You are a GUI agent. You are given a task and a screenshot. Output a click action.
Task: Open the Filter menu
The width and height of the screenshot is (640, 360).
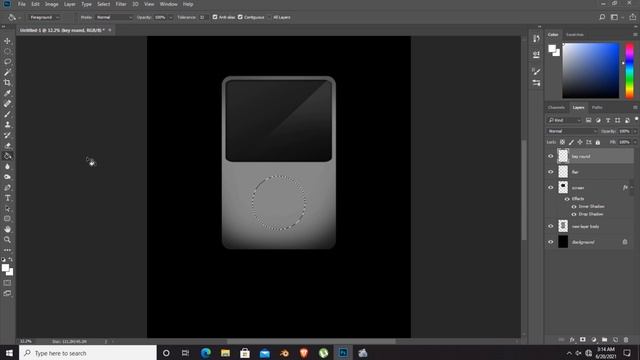pyautogui.click(x=121, y=4)
